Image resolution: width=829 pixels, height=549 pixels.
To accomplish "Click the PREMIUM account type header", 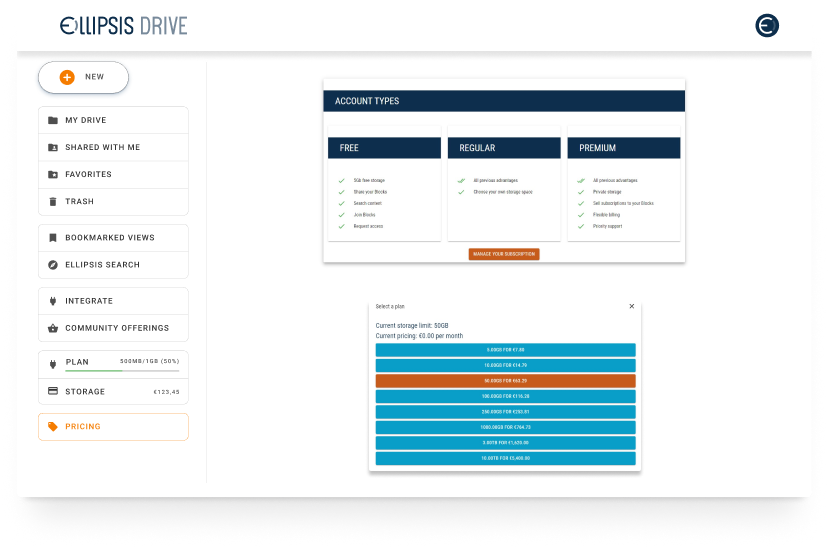I will [x=624, y=148].
